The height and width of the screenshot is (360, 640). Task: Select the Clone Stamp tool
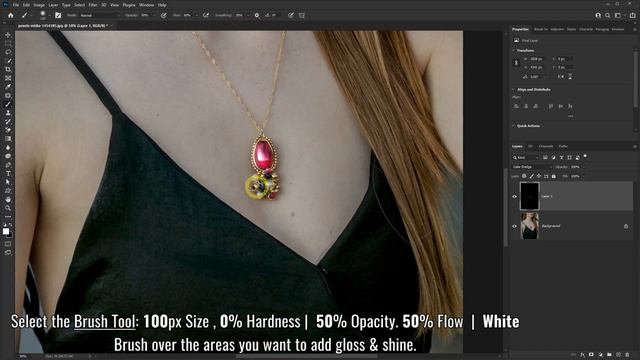tap(8, 113)
